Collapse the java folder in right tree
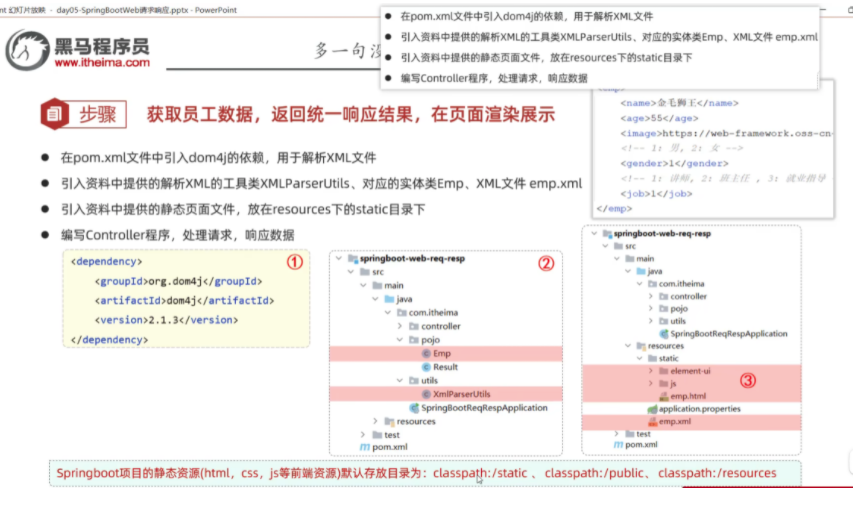The image size is (860, 507). (628, 271)
